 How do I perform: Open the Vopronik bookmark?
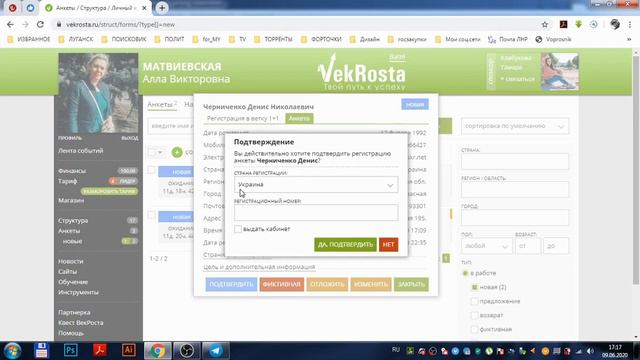click(x=553, y=39)
